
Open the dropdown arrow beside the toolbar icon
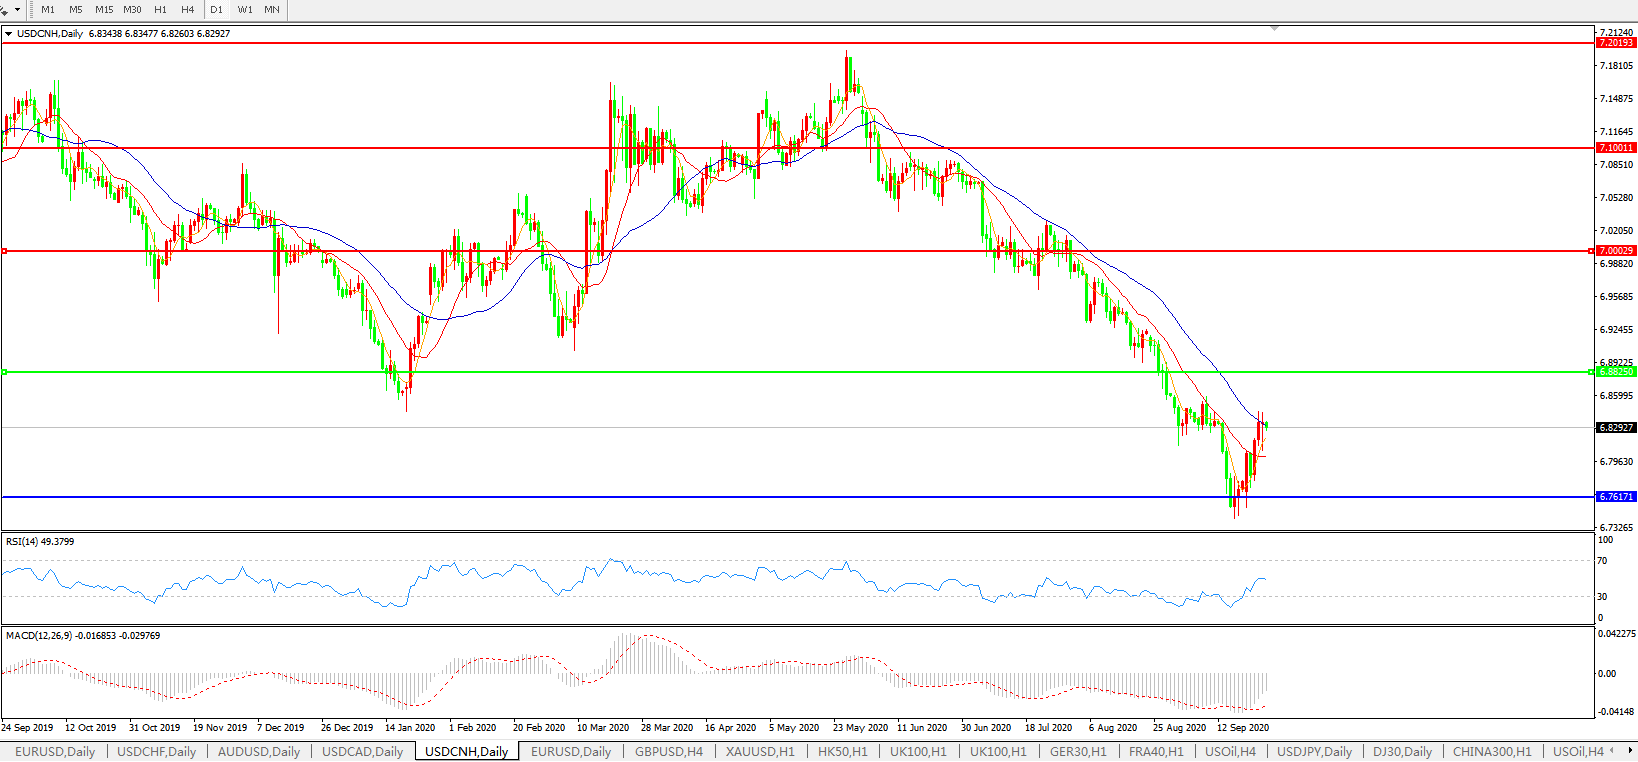tap(17, 9)
